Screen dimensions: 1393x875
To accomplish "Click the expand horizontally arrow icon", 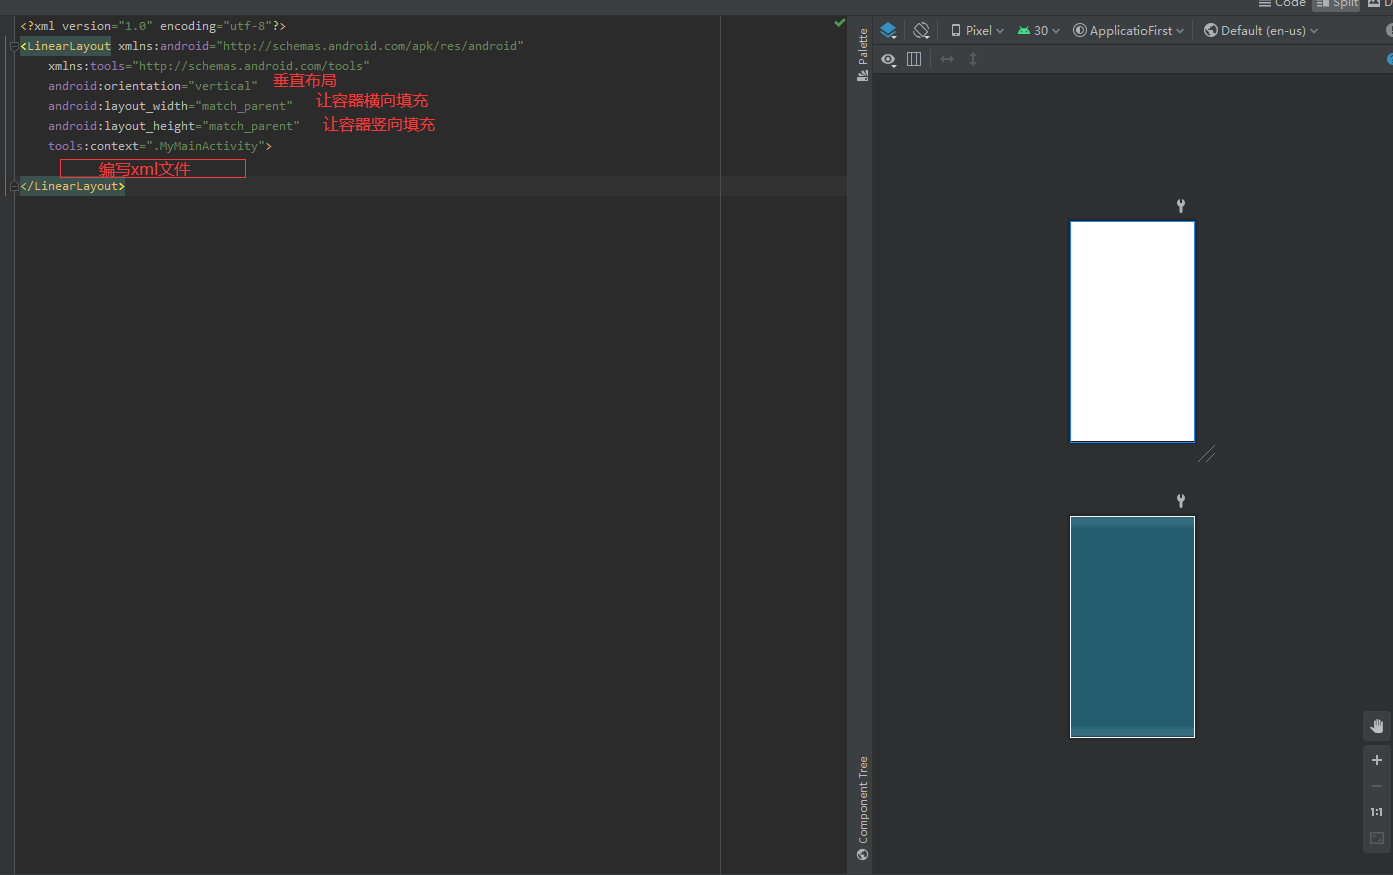I will point(947,59).
